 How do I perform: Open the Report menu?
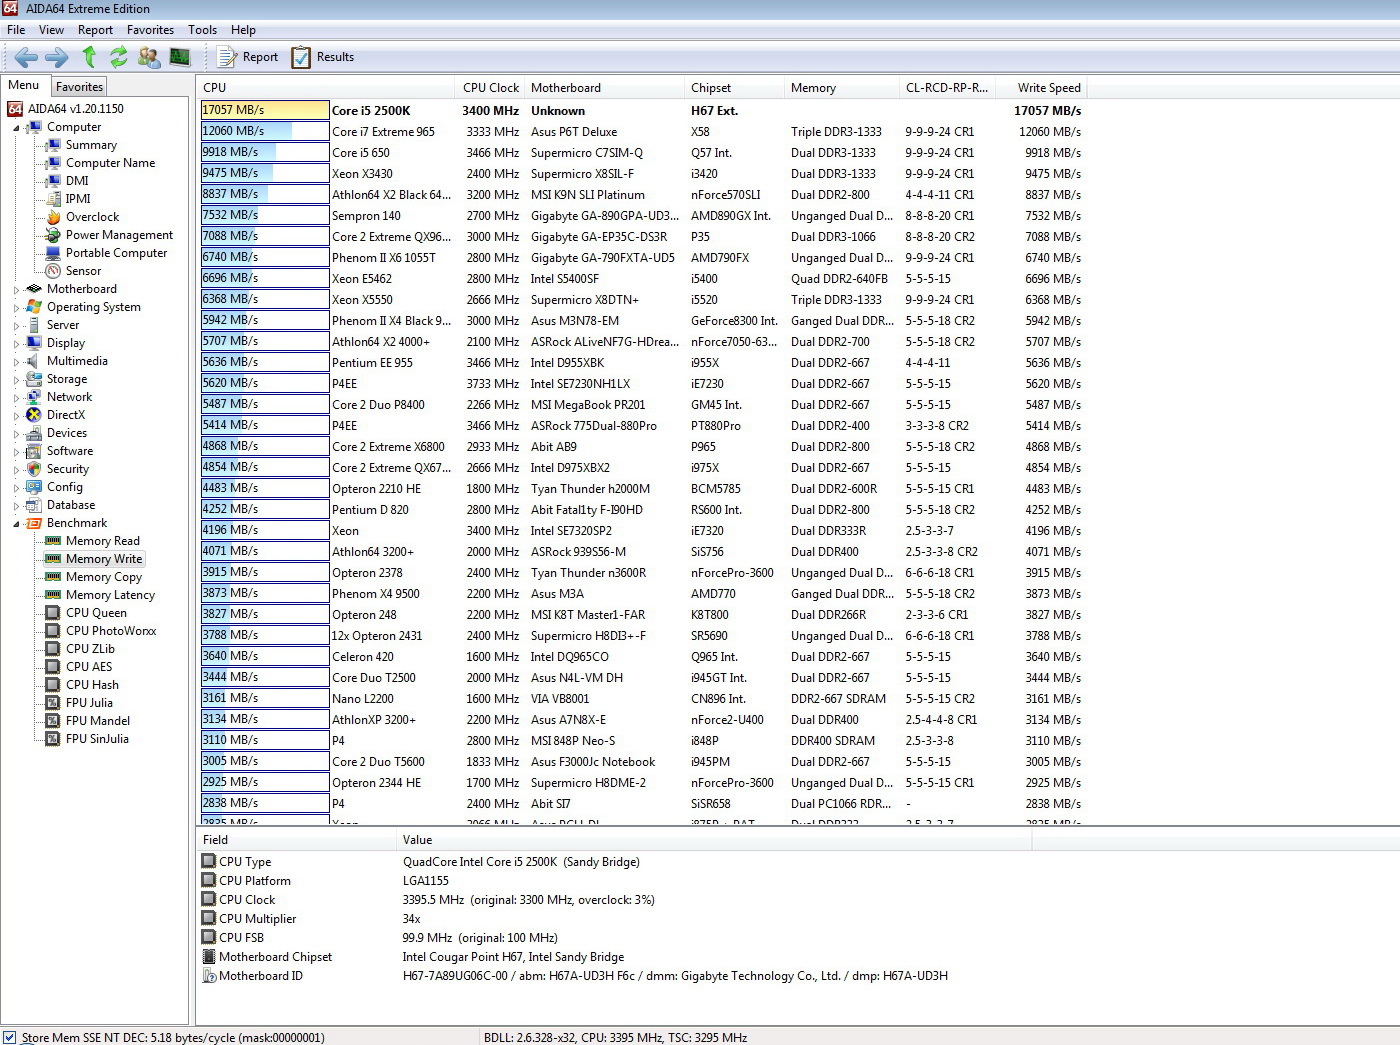point(95,30)
